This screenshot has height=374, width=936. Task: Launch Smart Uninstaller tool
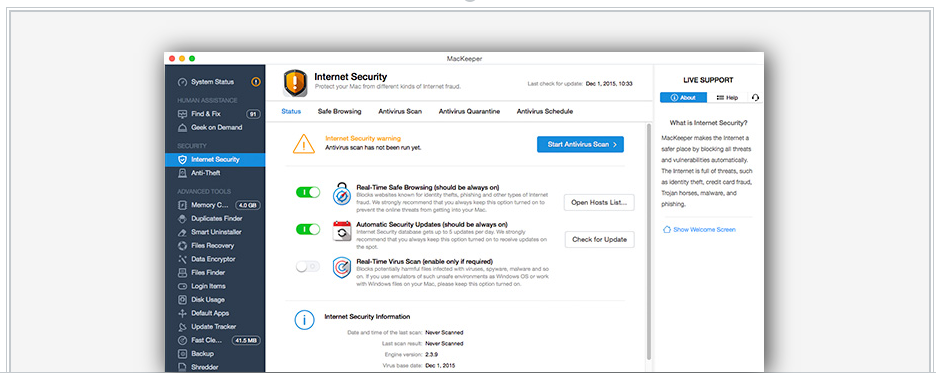(x=215, y=232)
